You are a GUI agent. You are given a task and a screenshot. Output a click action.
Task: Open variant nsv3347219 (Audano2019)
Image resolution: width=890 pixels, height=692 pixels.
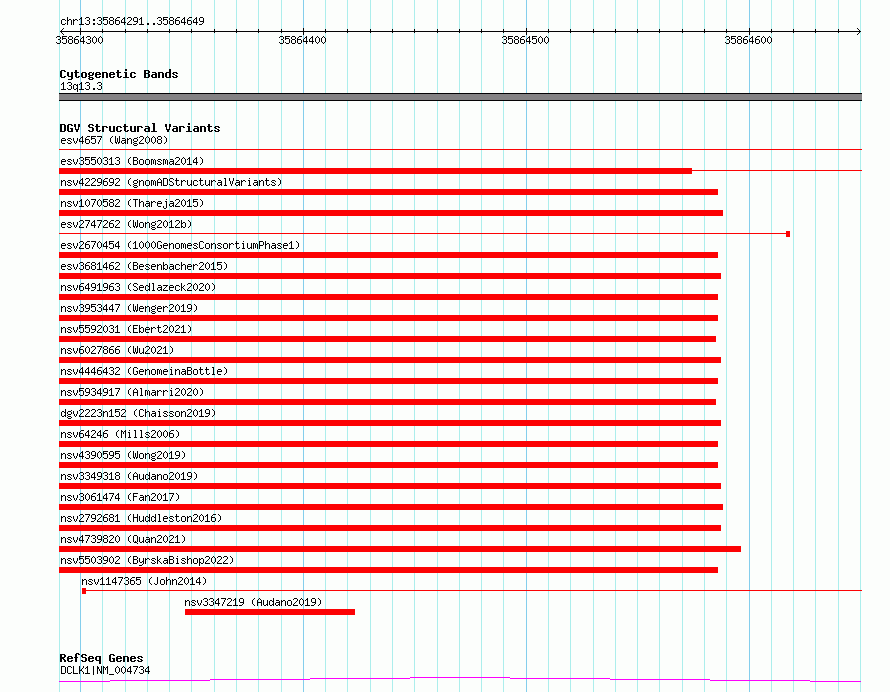click(x=253, y=602)
